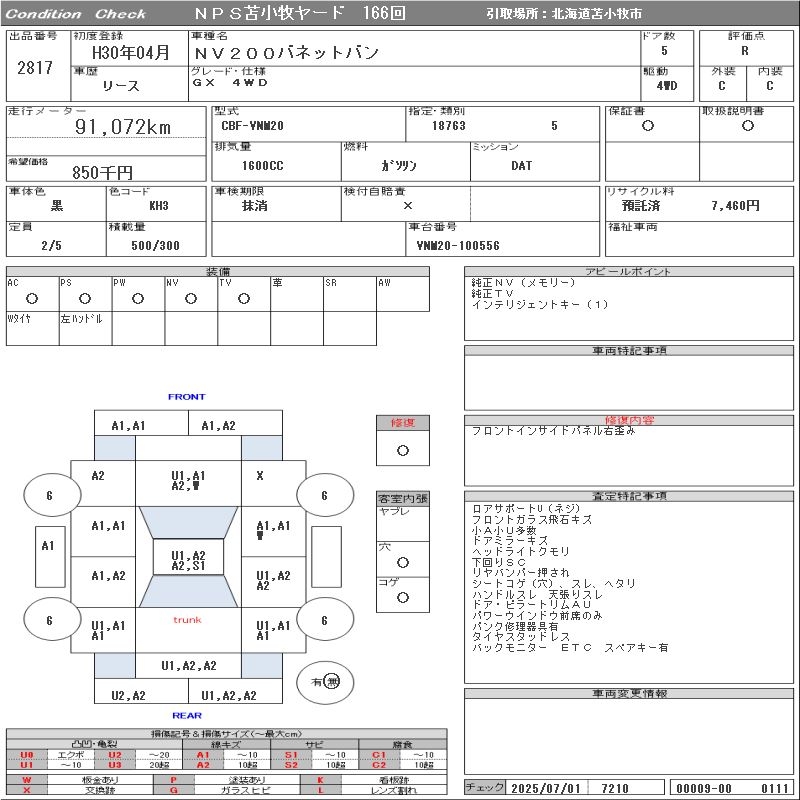Viewport: 800px width, 800px height.
Task: Select the first registration H30年04月
Action: tap(130, 52)
